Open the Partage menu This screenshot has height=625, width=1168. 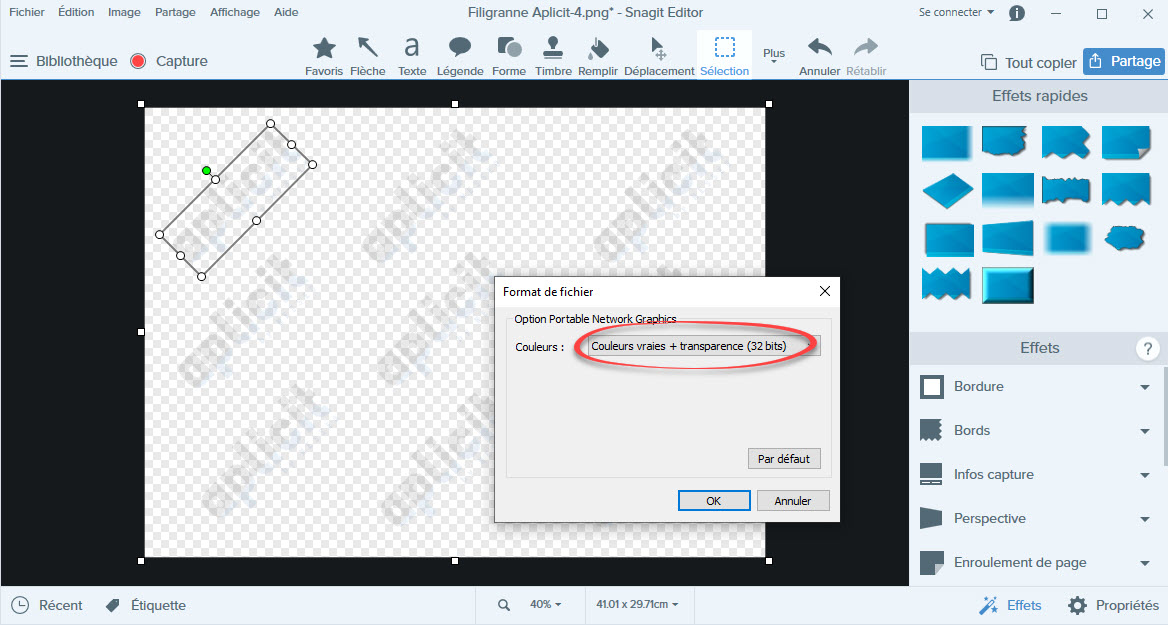(175, 12)
